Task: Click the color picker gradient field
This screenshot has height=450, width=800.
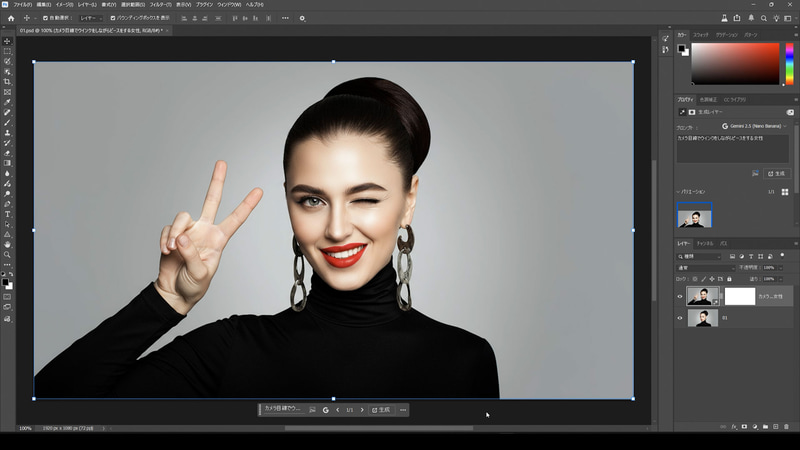Action: [735, 64]
